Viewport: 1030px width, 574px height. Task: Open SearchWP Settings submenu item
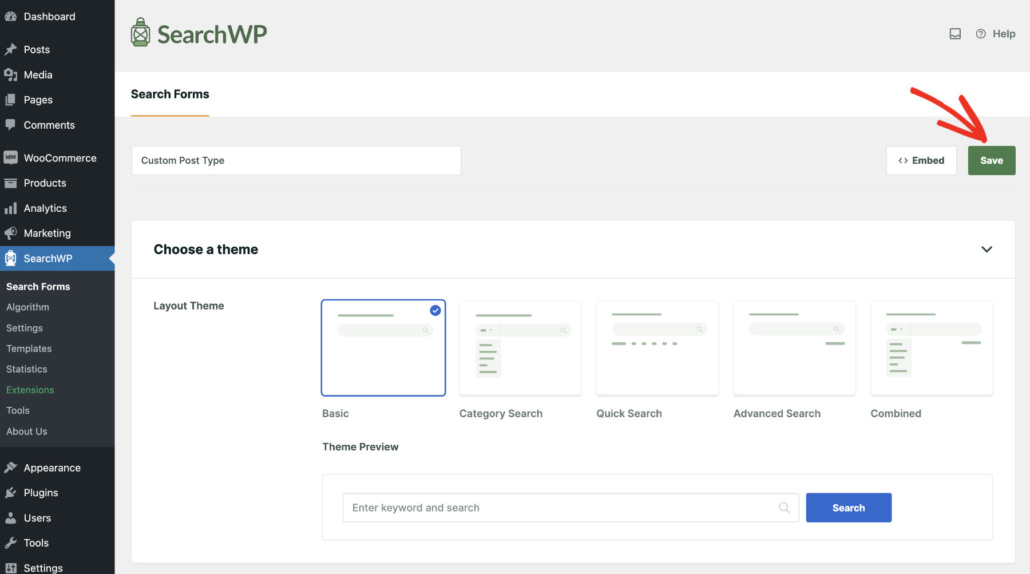24,328
